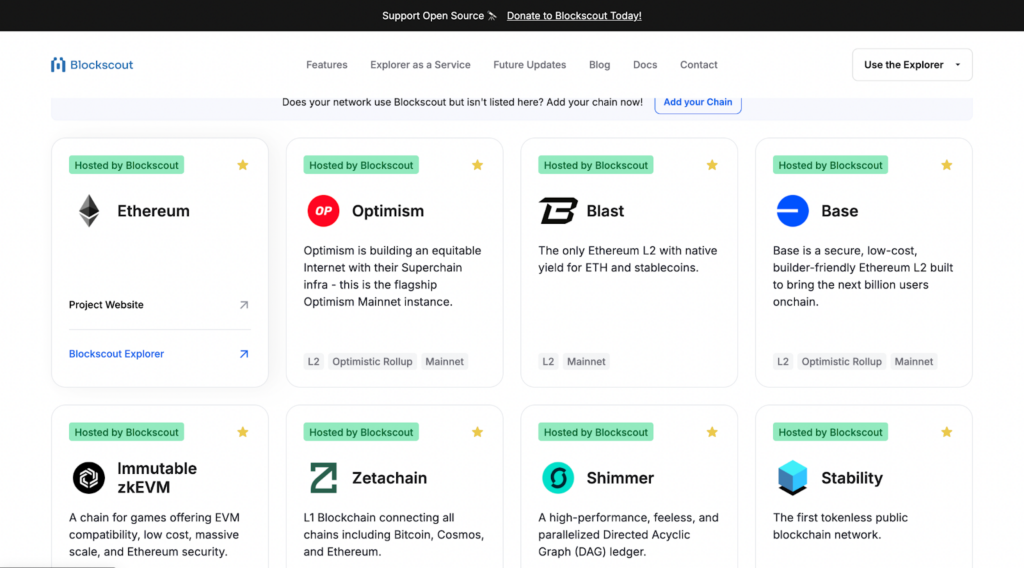This screenshot has height=568, width=1024.
Task: Click the Ethereum diamond logo
Action: coord(89,211)
